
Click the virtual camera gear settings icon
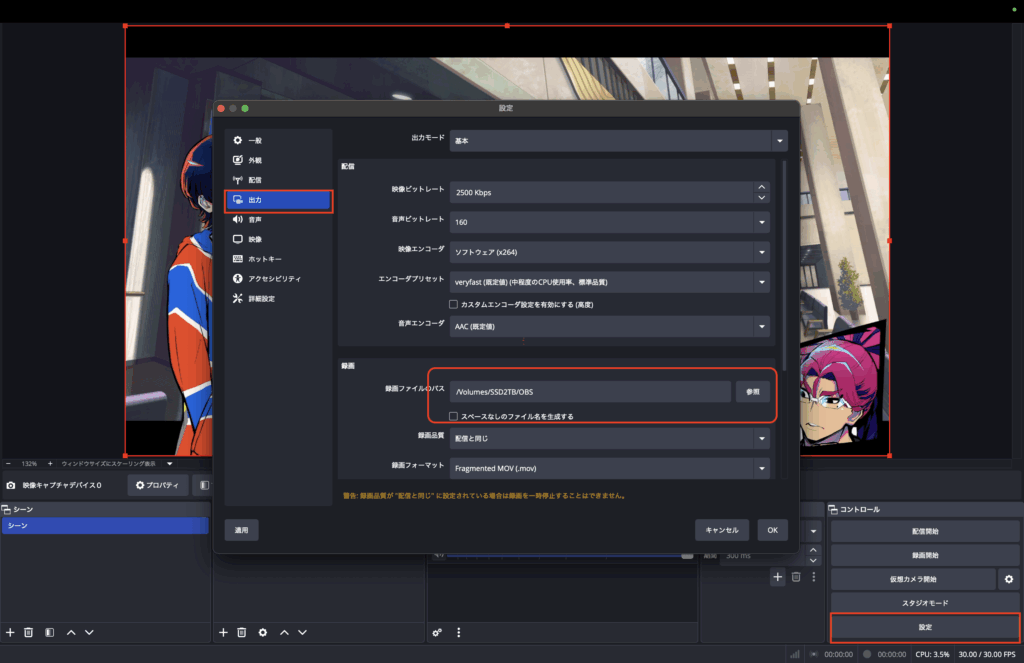tap(1009, 579)
